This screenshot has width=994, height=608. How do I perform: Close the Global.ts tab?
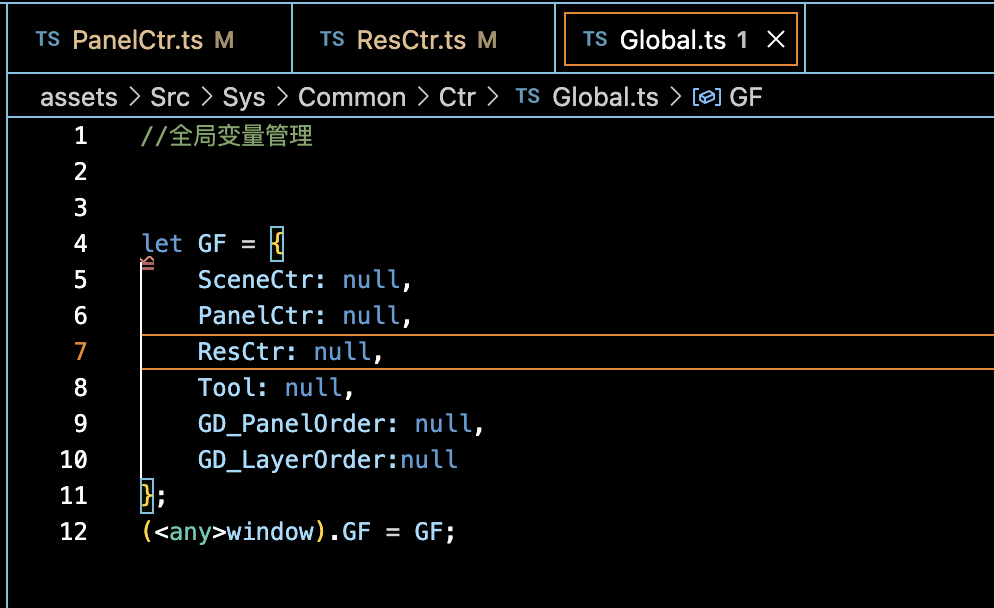click(775, 40)
